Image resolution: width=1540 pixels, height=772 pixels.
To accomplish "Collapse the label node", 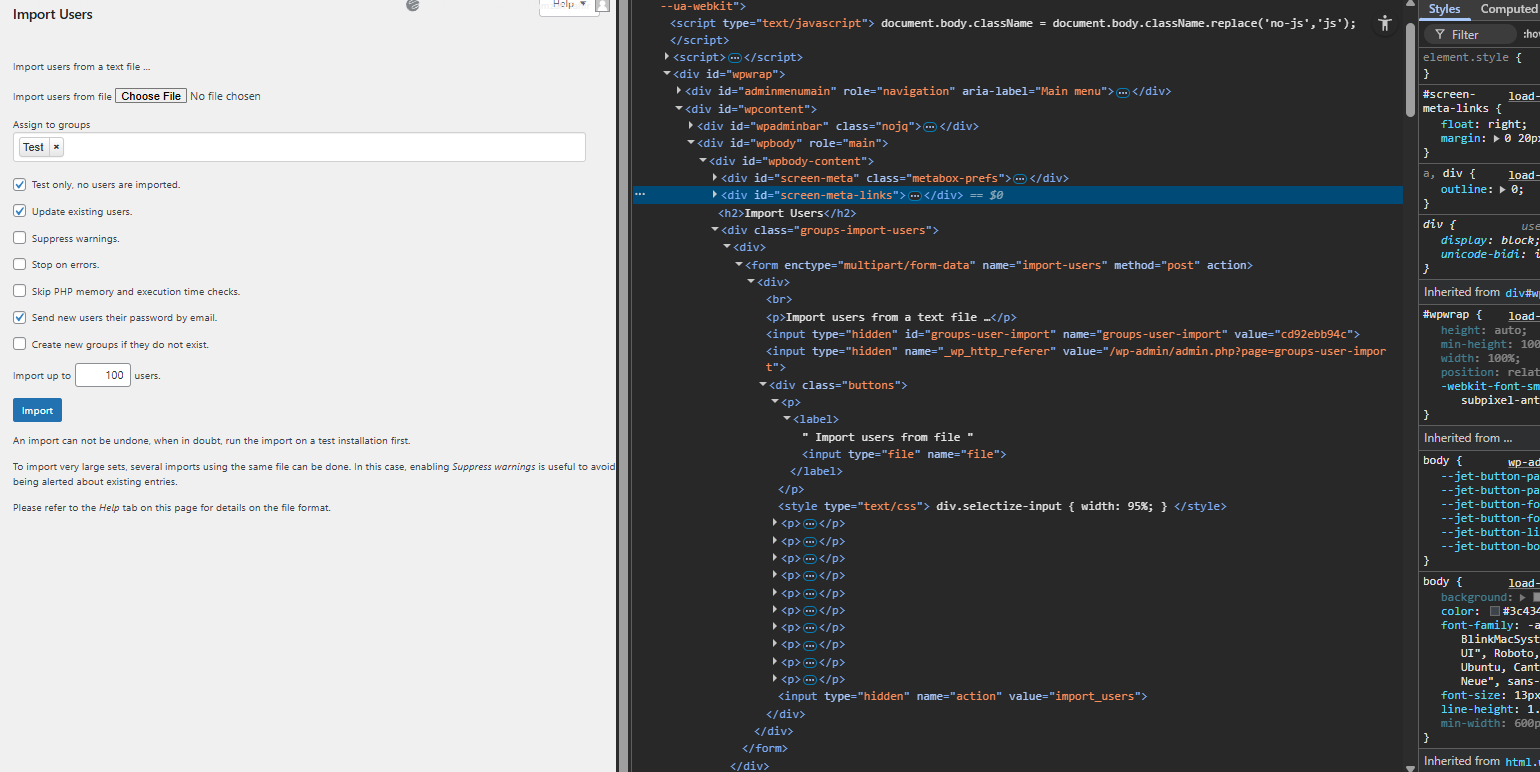I will [787, 420].
